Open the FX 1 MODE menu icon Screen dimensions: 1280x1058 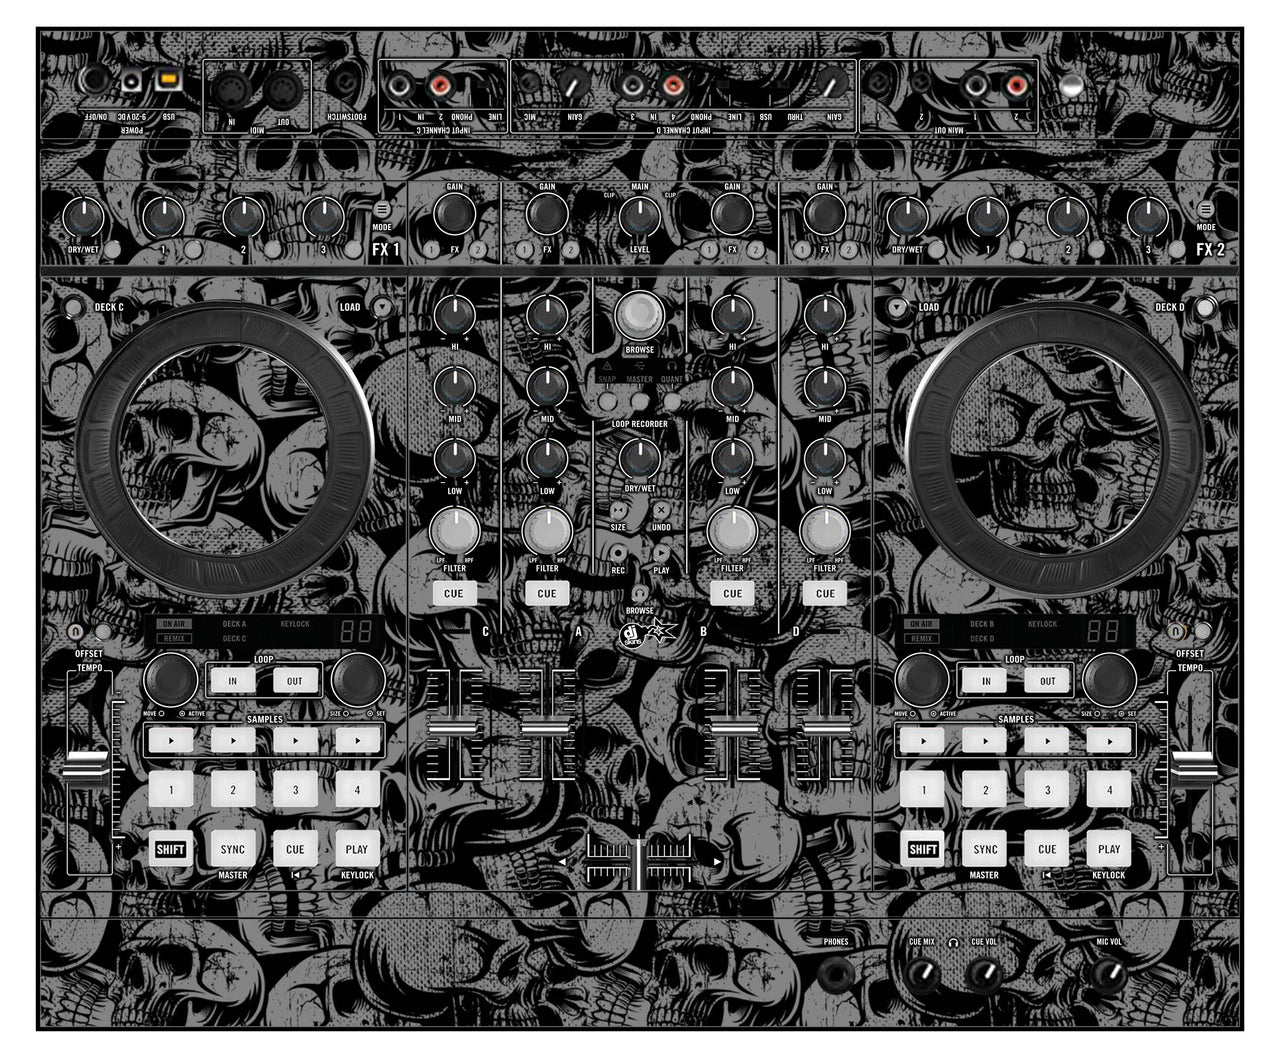381,210
